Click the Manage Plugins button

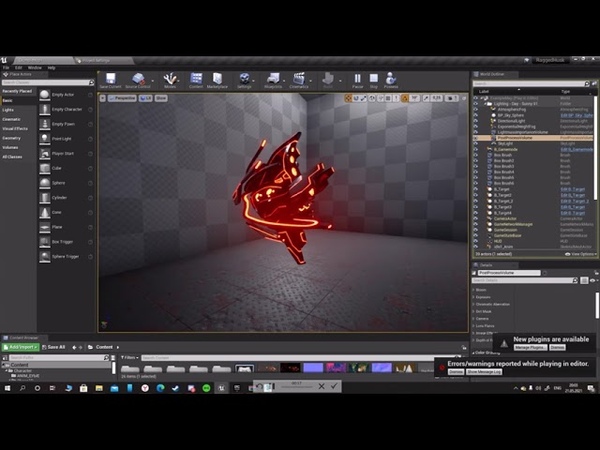[530, 347]
